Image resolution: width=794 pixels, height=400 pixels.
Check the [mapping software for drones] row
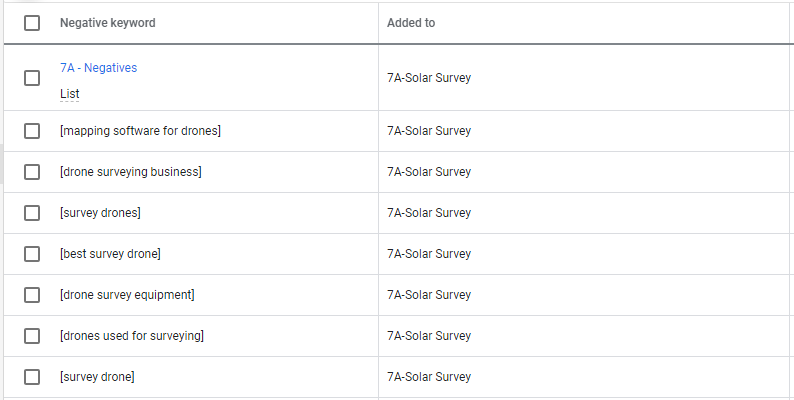click(32, 131)
